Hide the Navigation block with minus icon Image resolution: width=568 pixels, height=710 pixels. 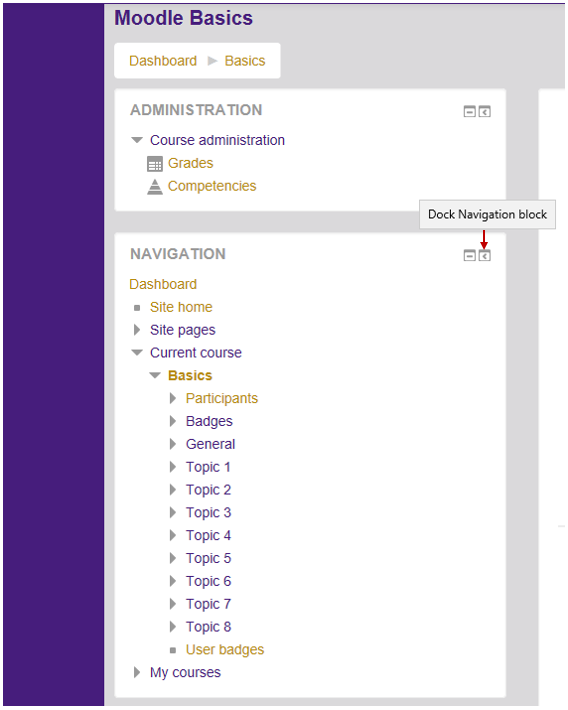pyautogui.click(x=470, y=256)
